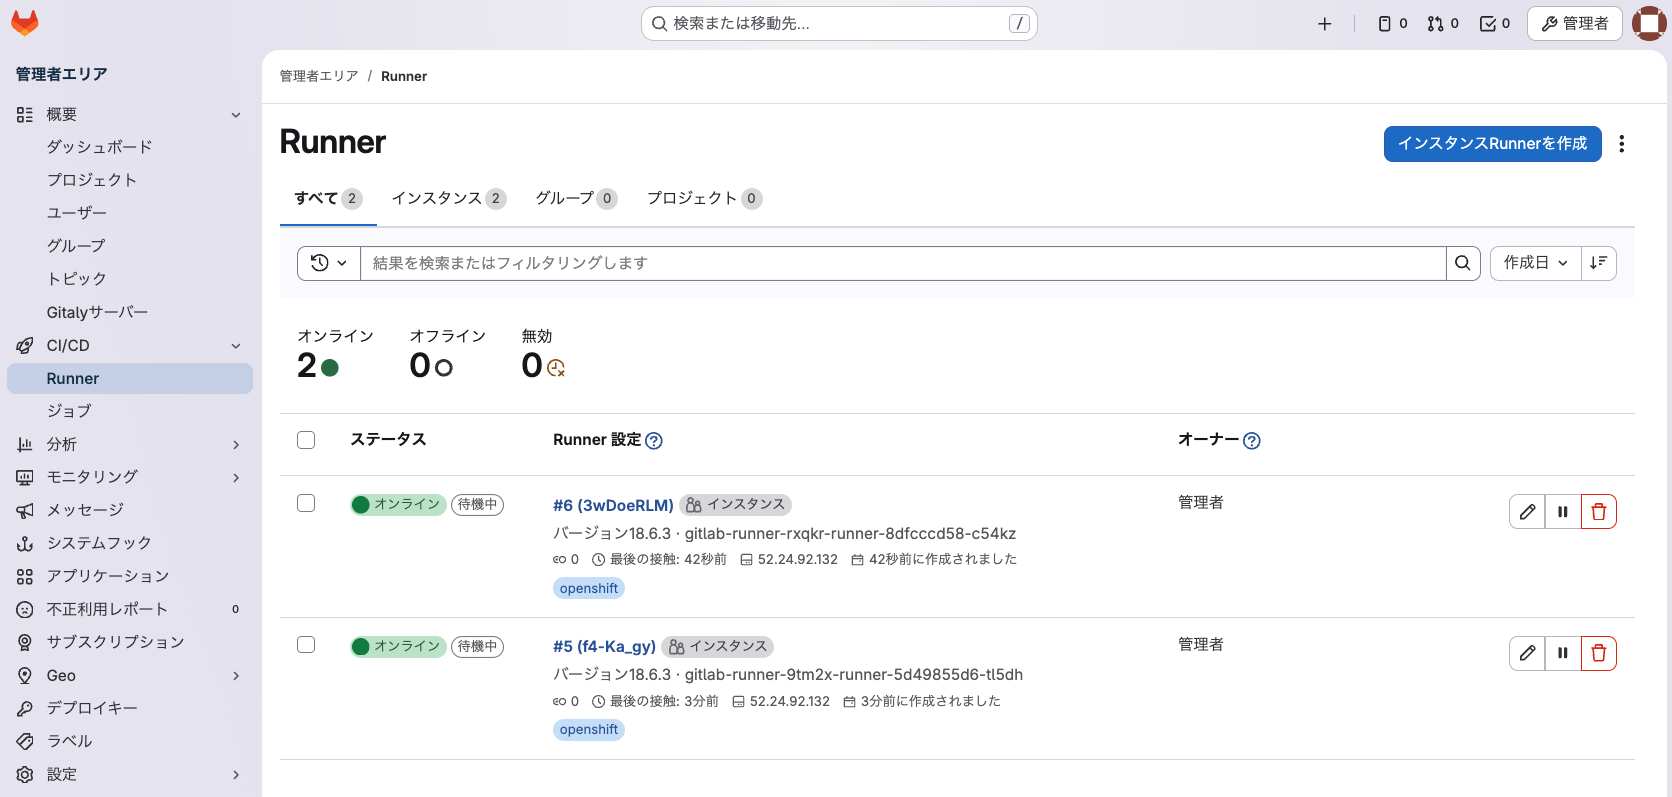
Task: Open runner link #5 (f4-Ka_gy)
Action: click(604, 646)
